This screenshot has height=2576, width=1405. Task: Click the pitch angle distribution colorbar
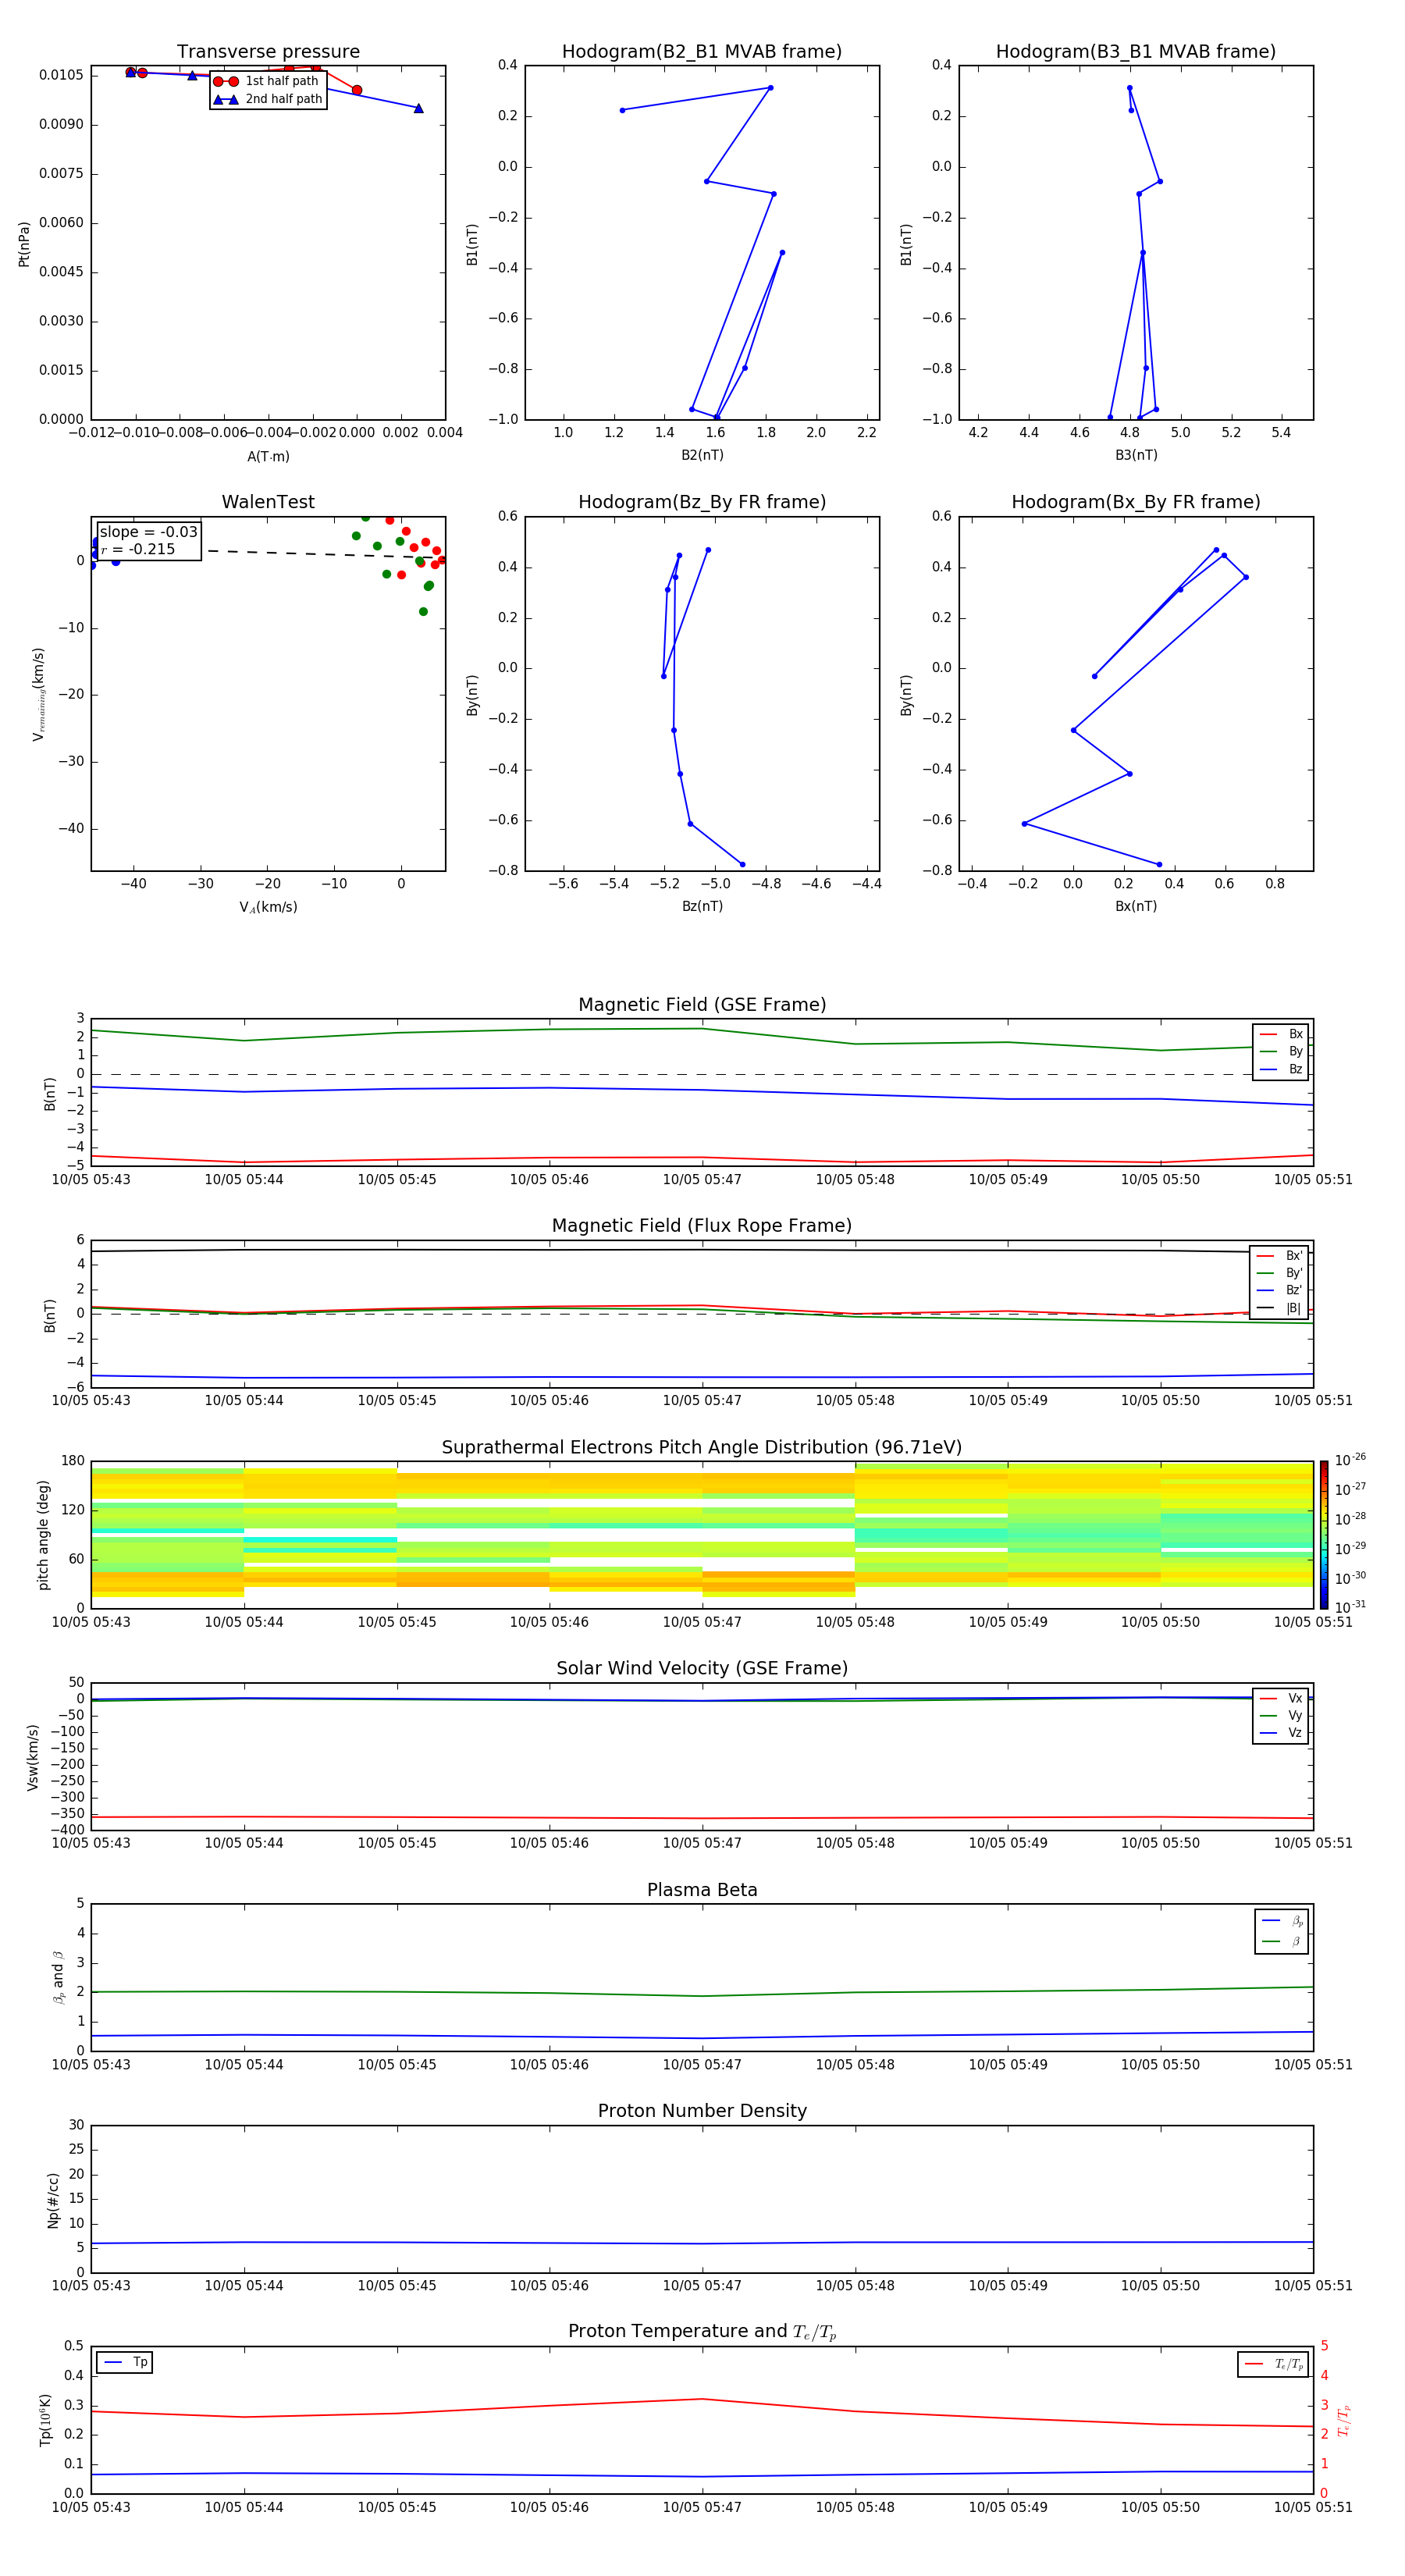1324,1534
